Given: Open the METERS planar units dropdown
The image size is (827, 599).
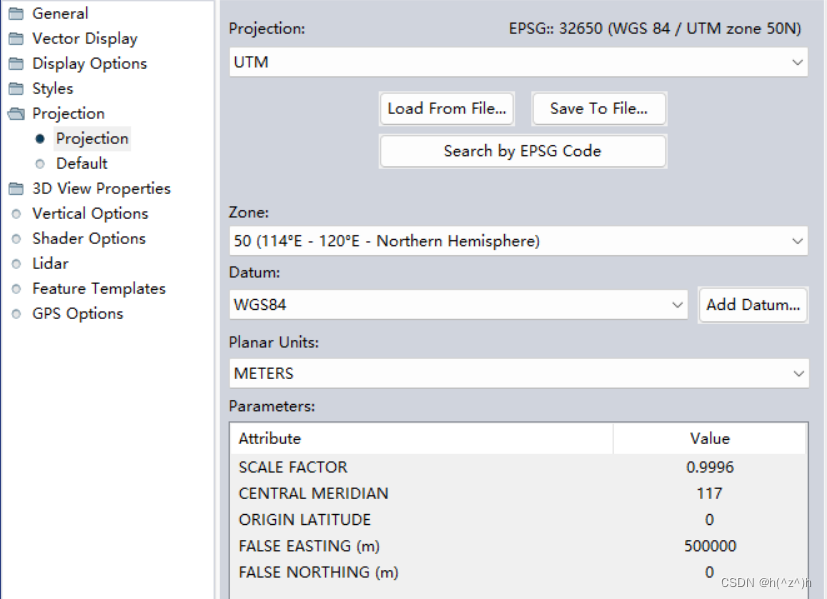Looking at the screenshot, I should (x=519, y=373).
